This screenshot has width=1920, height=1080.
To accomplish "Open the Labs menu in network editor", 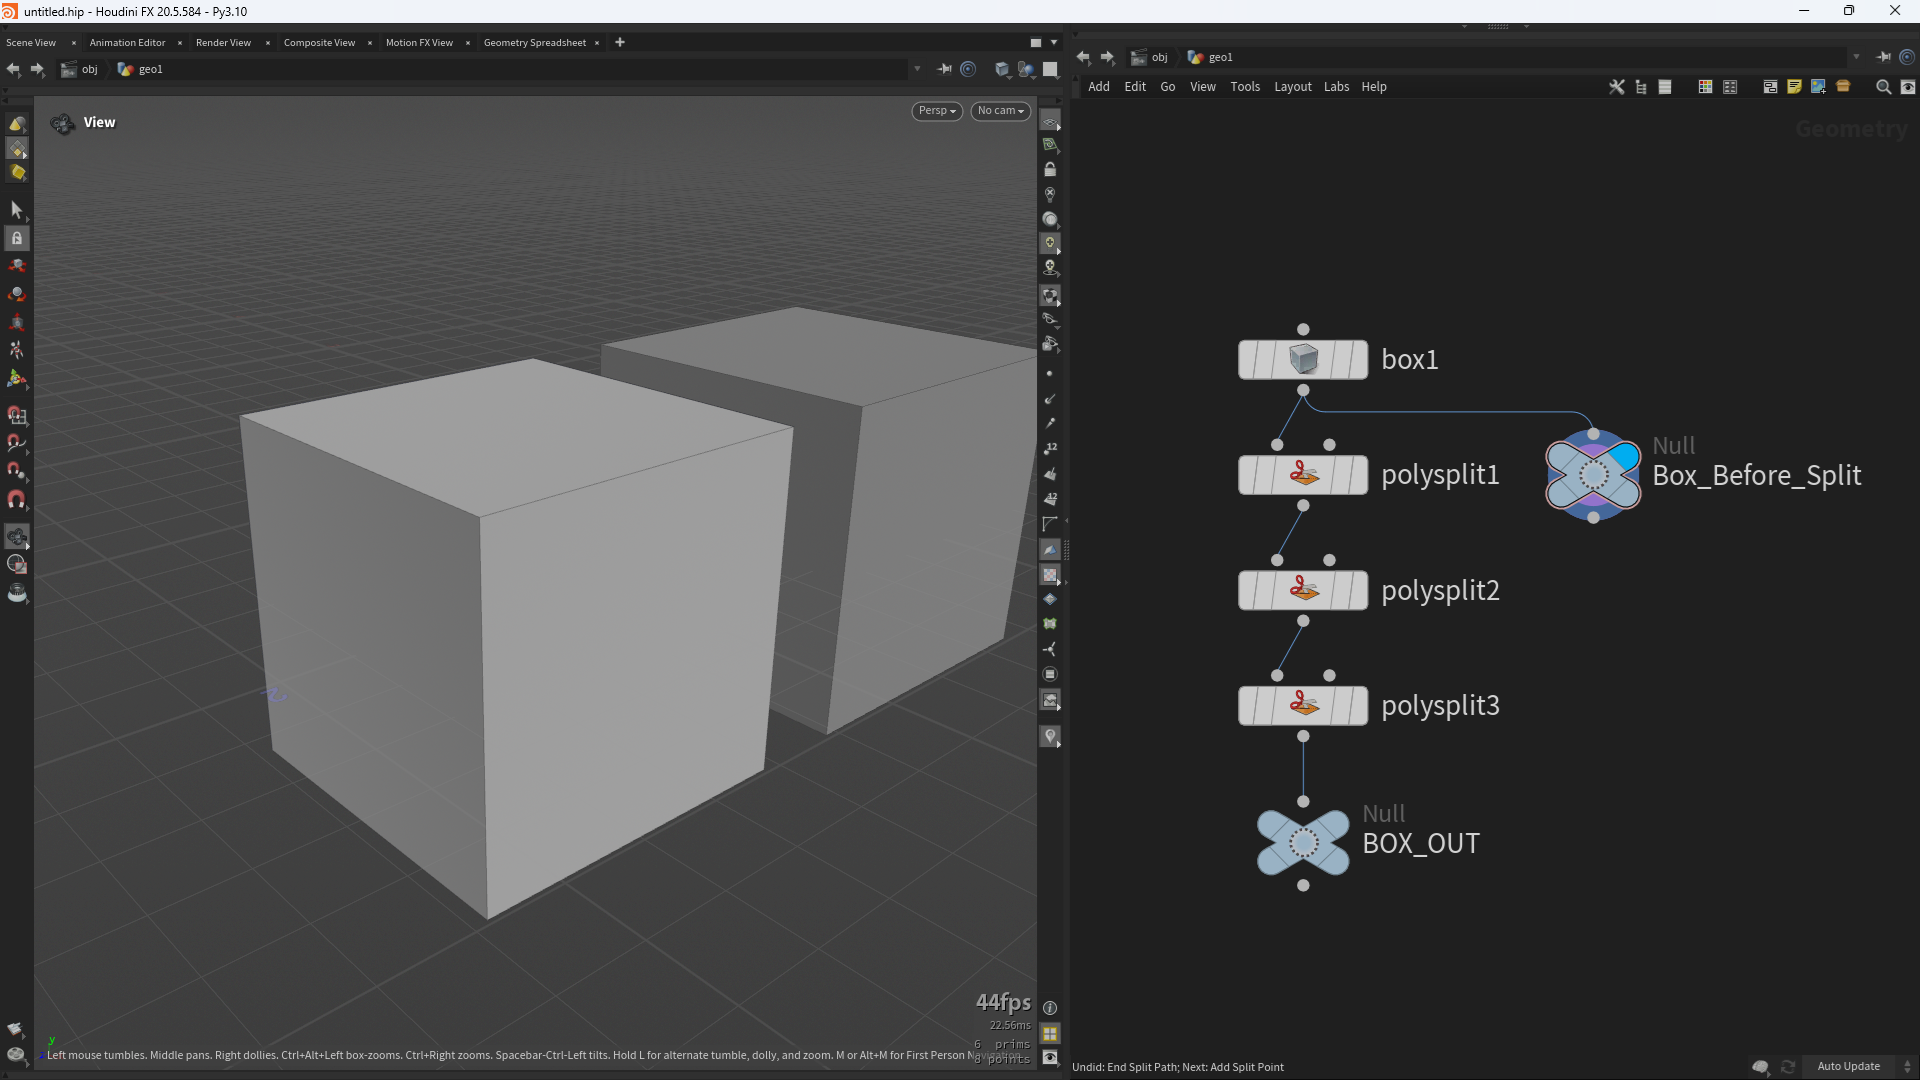I will coord(1336,87).
